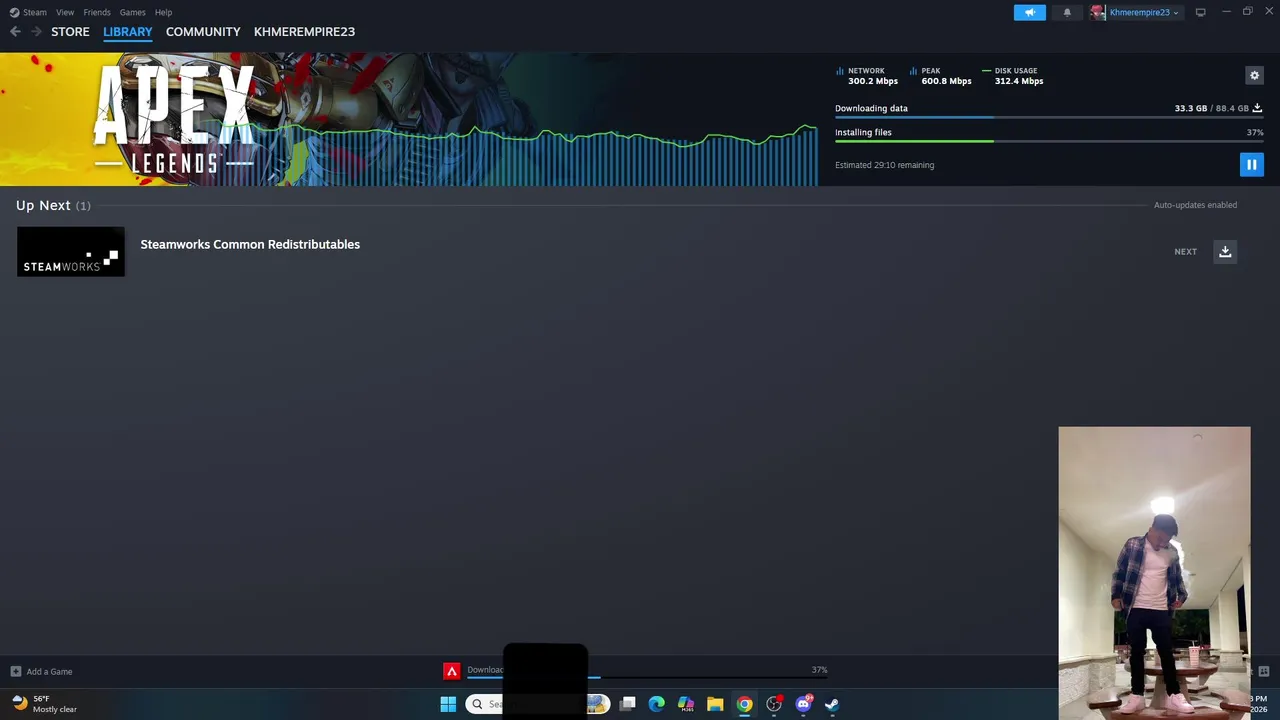Click Estimated 29:10 remaining text
This screenshot has width=1280, height=720.
coord(885,165)
